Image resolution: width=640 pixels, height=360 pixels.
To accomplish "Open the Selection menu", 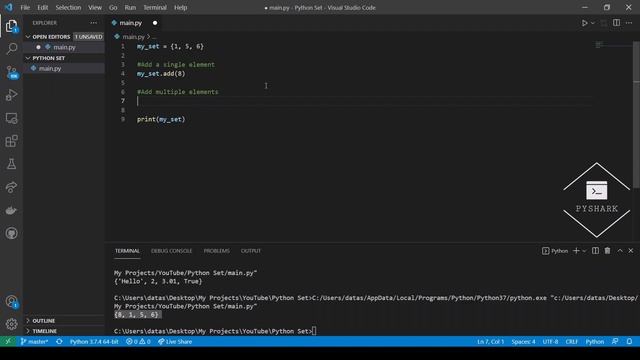I will point(68,7).
